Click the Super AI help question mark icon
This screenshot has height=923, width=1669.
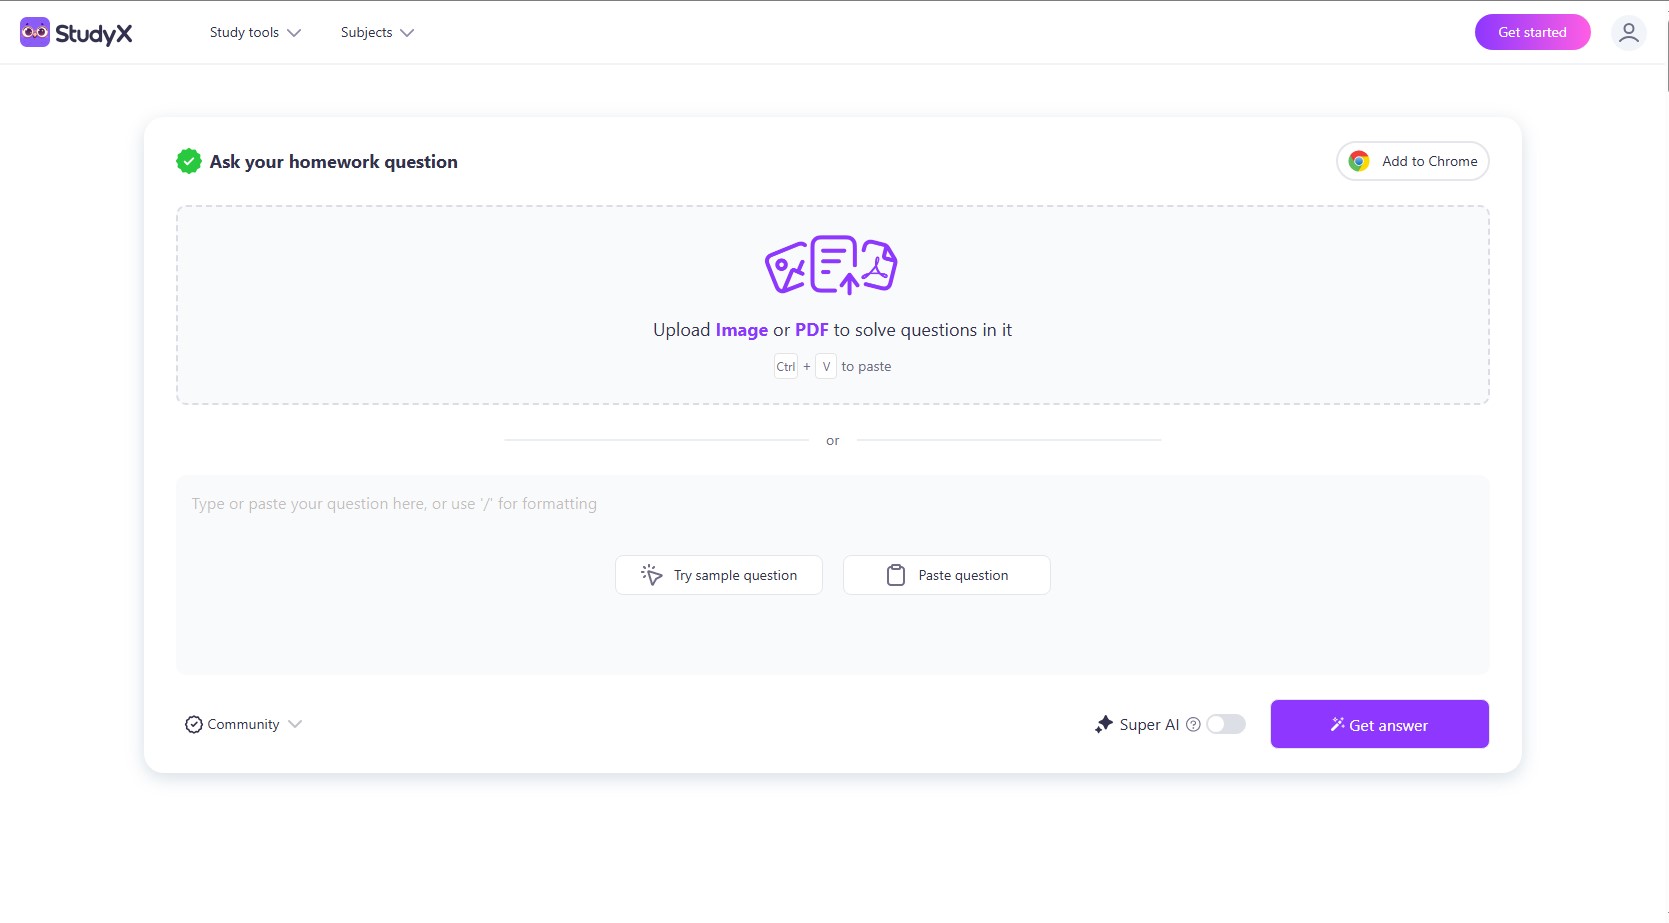click(x=1193, y=725)
